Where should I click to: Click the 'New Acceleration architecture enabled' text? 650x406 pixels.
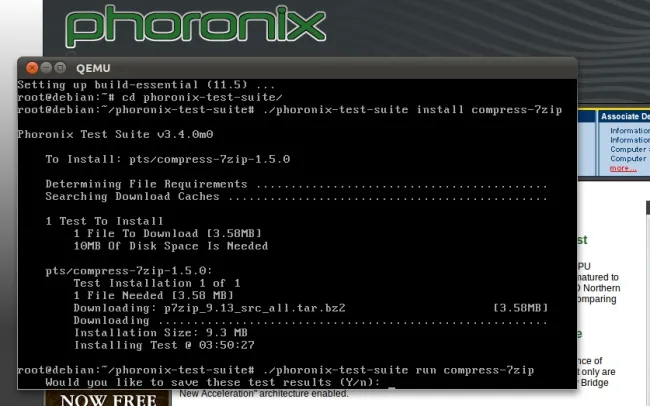pos(264,393)
